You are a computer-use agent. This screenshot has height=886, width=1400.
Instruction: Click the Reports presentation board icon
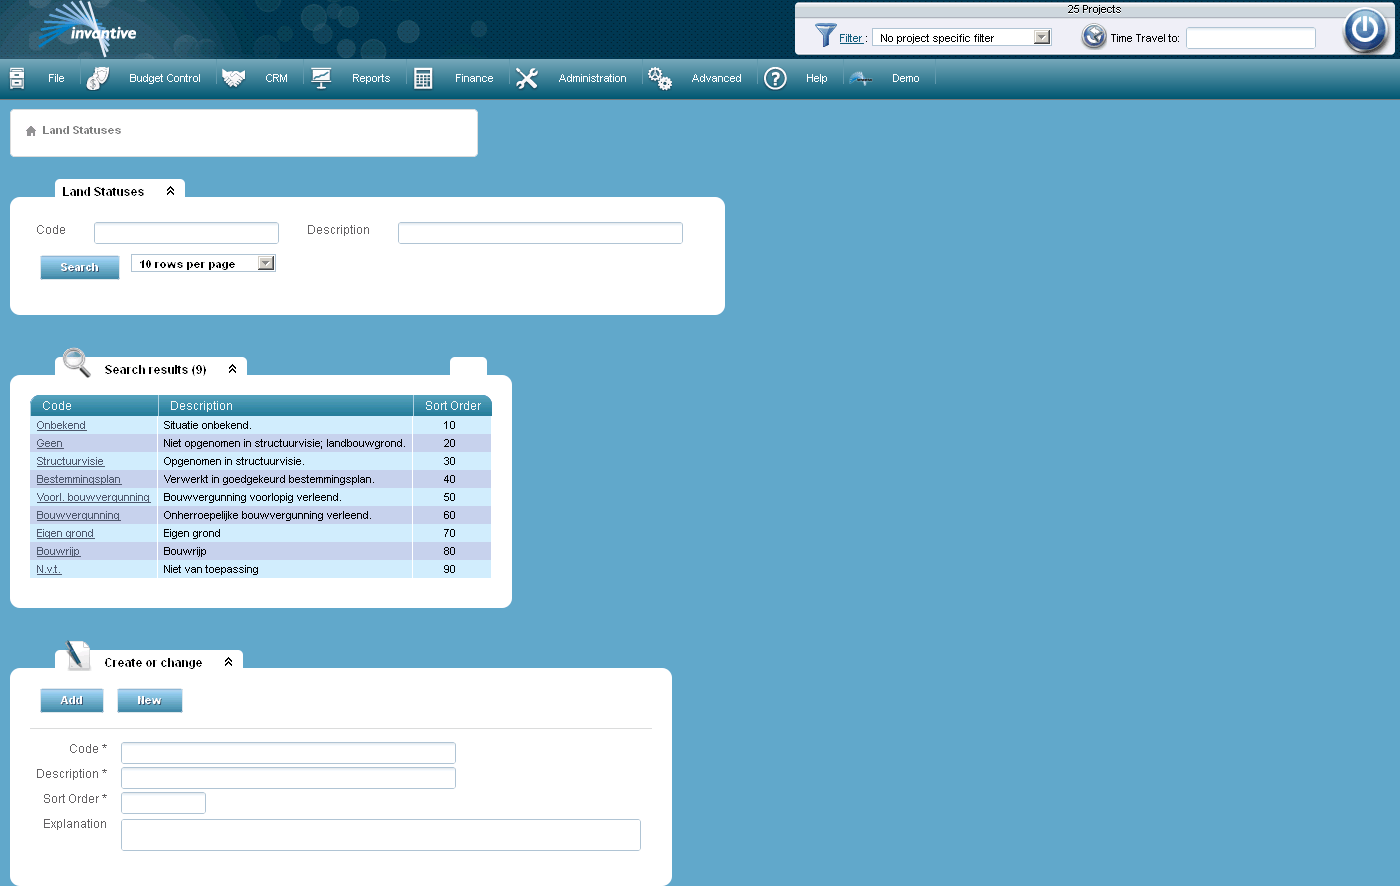(x=321, y=78)
